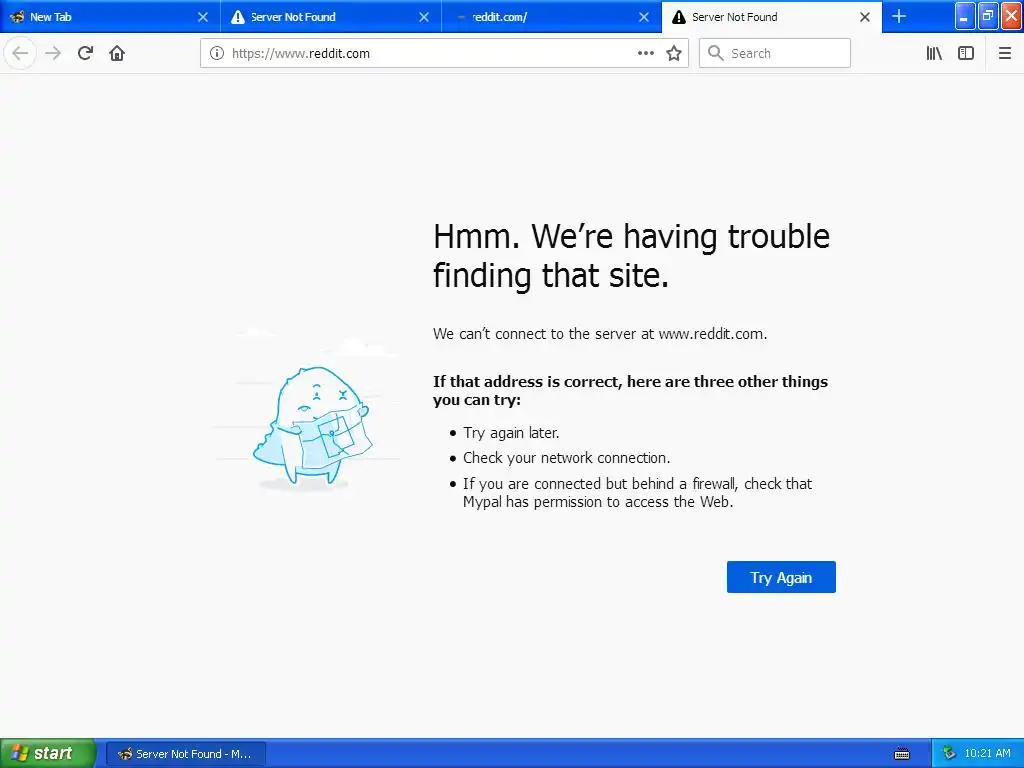Viewport: 1024px width, 768px height.
Task: Open the home page
Action: click(117, 54)
